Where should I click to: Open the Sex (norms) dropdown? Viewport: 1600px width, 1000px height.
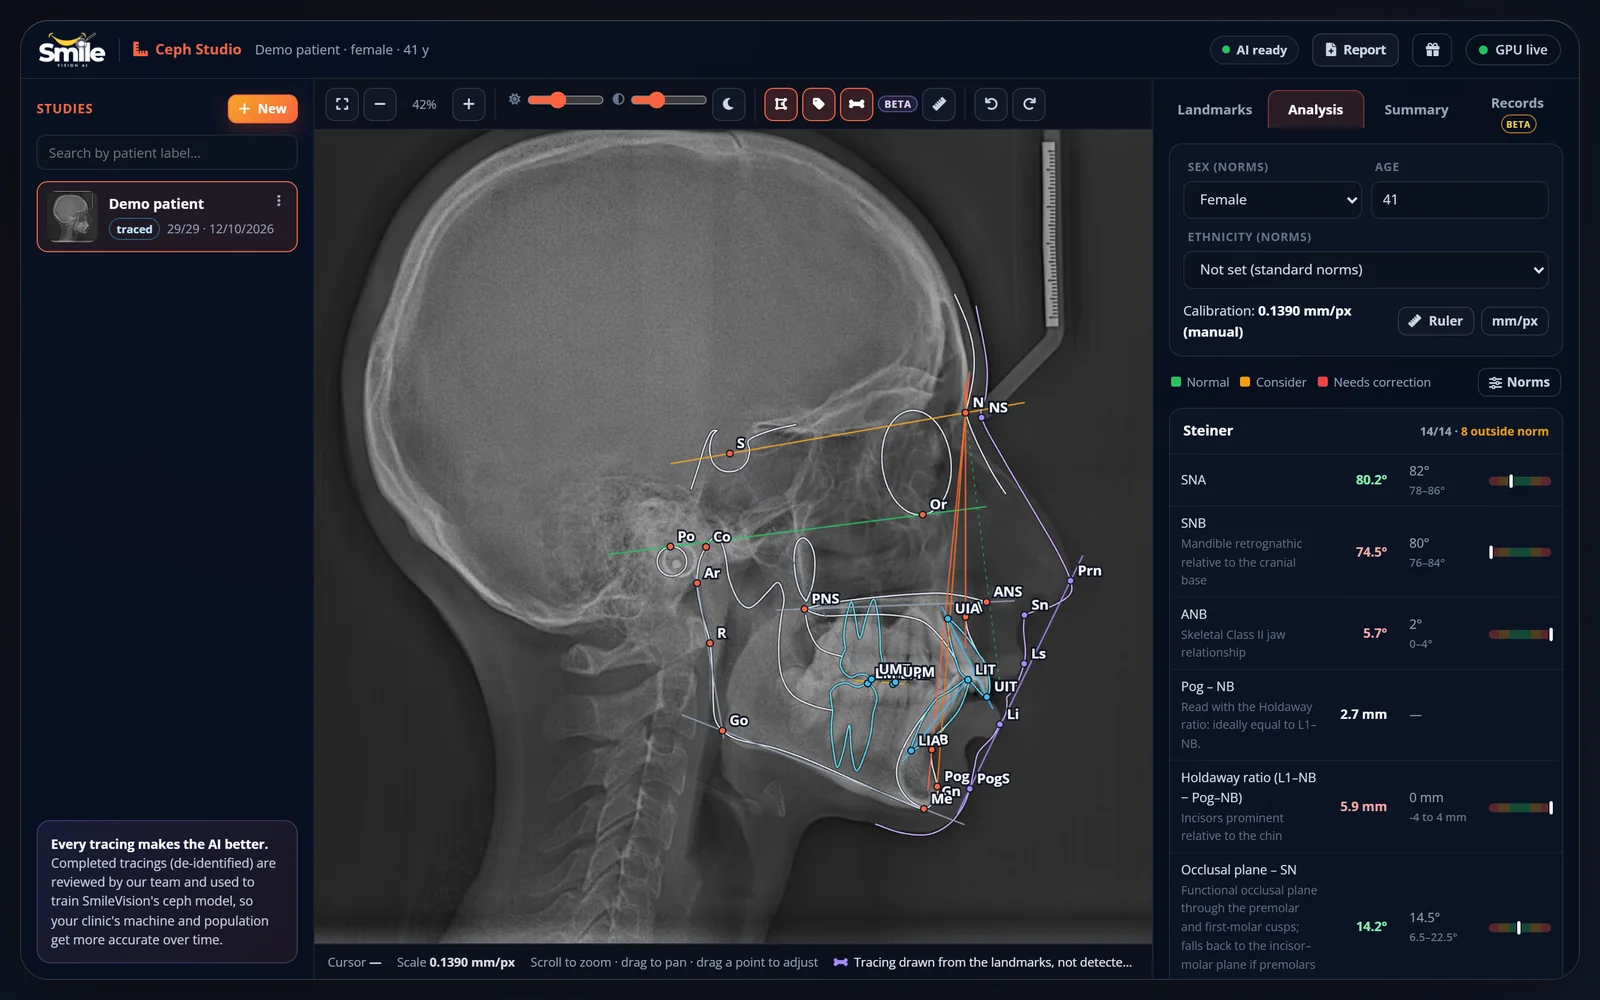[1273, 200]
